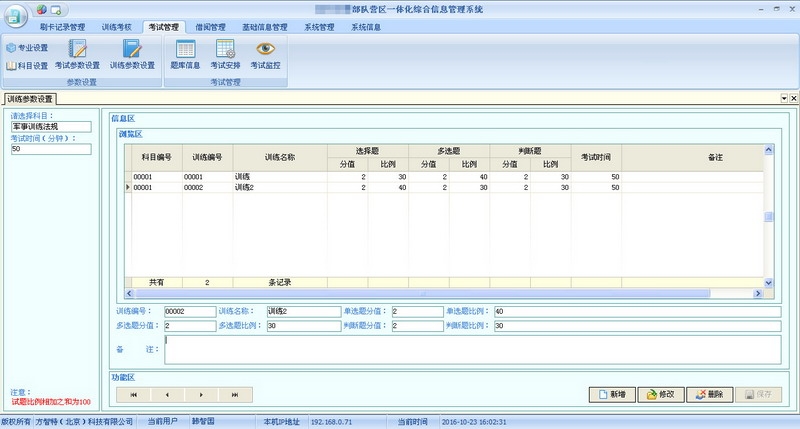Click the 保存 button
This screenshot has height=429, width=800.
pos(758,394)
